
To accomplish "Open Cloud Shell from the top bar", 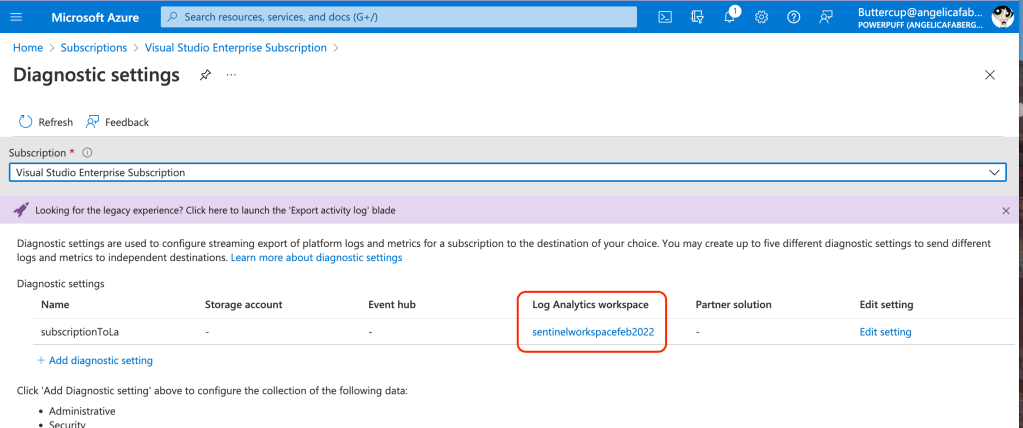I will pyautogui.click(x=665, y=17).
